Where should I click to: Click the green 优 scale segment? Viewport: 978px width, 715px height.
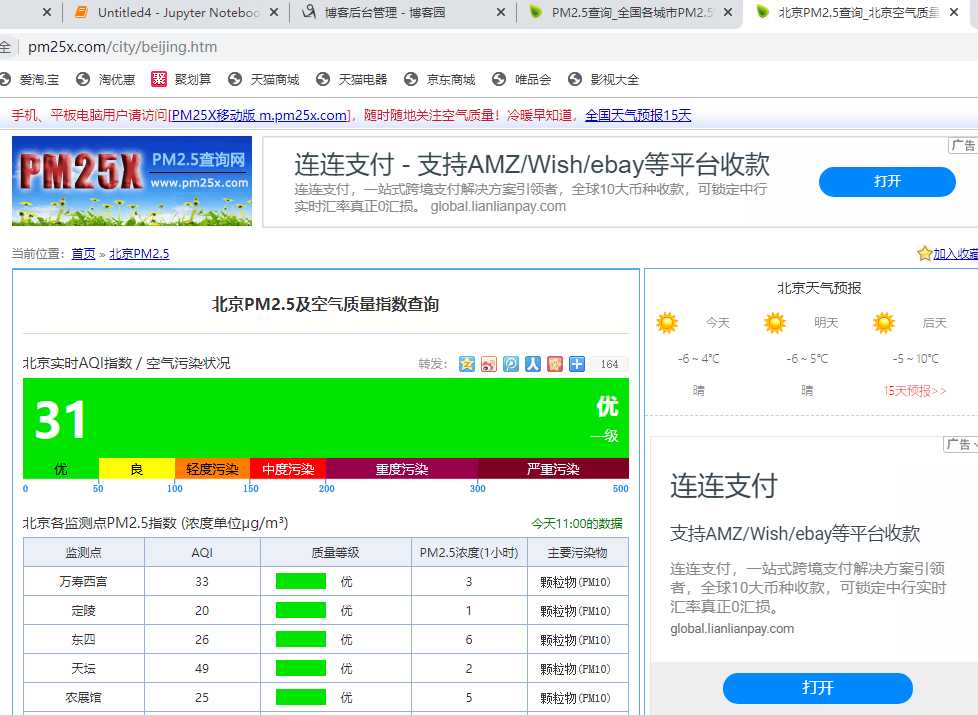tap(61, 469)
